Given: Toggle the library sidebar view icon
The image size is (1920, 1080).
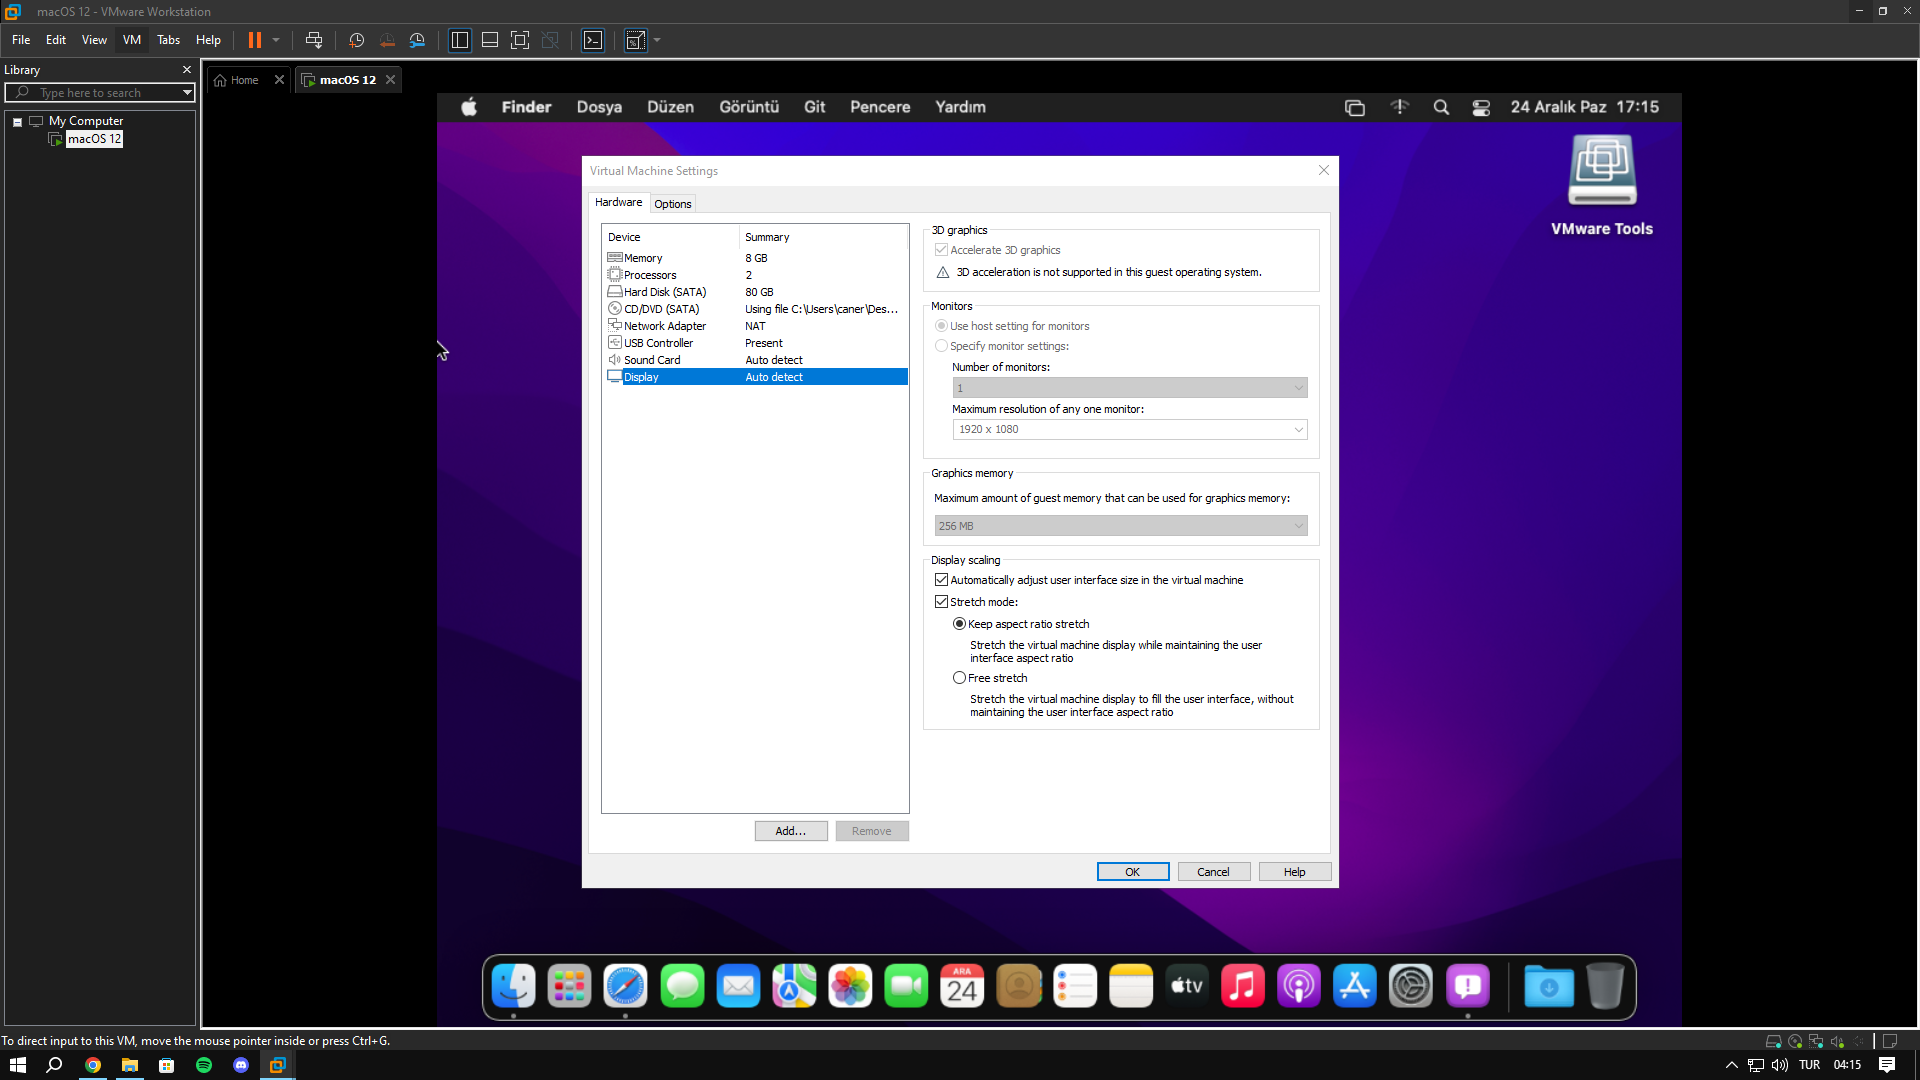Looking at the screenshot, I should coord(459,40).
